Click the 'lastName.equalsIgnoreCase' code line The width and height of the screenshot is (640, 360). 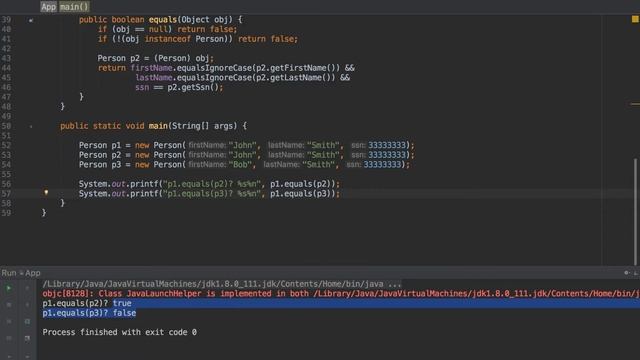pos(242,78)
